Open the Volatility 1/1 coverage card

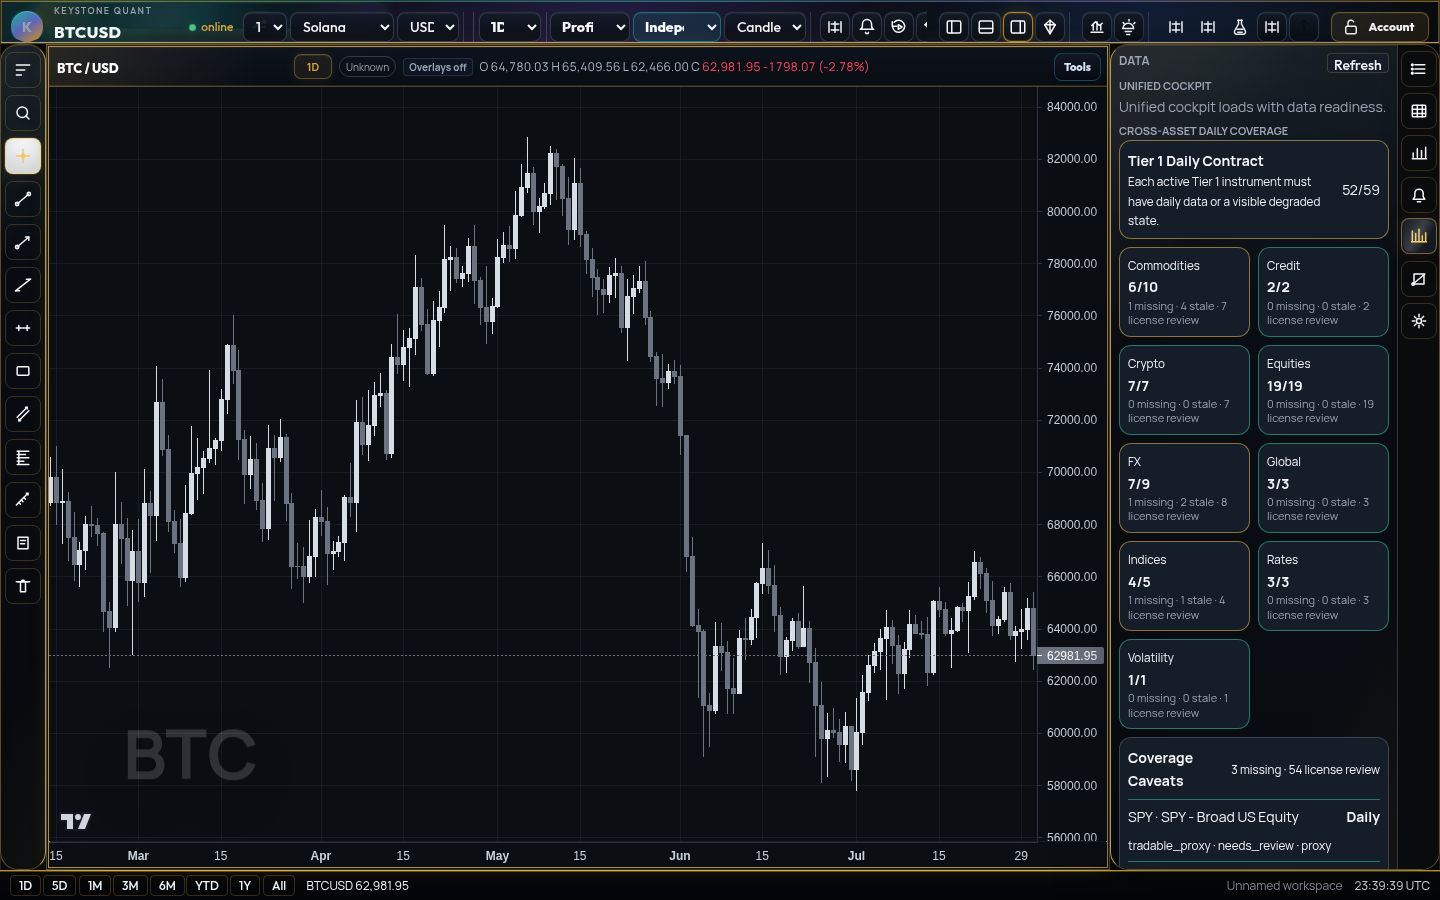click(1184, 684)
